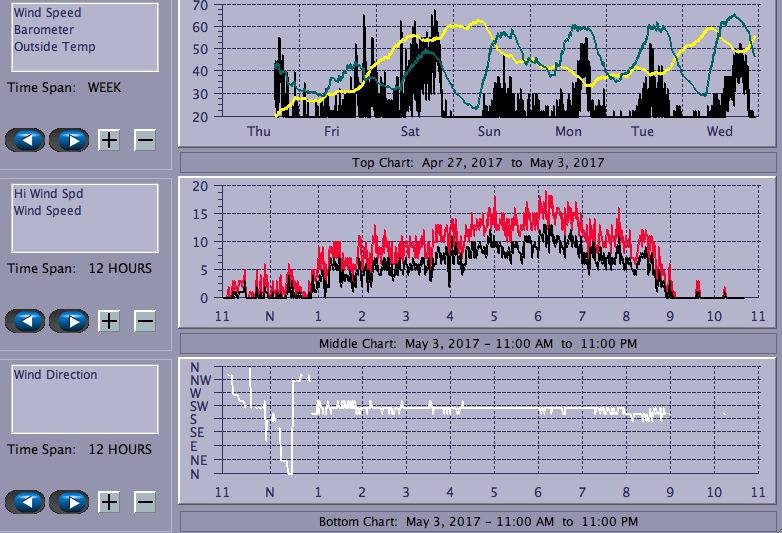This screenshot has height=533, width=782.
Task: Advance the middle chart forward in time
Action: pyautogui.click(x=69, y=321)
